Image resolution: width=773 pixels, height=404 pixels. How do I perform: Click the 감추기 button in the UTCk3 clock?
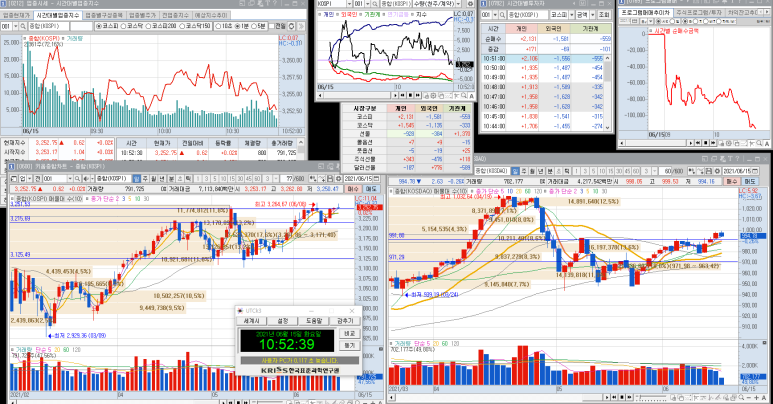tap(345, 321)
